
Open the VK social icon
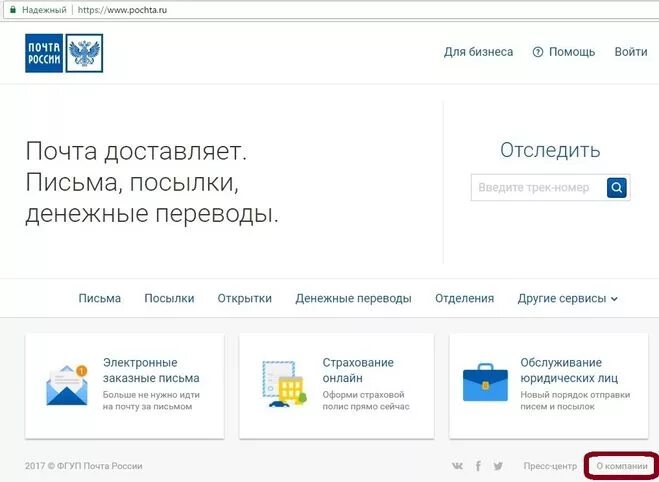[457, 466]
